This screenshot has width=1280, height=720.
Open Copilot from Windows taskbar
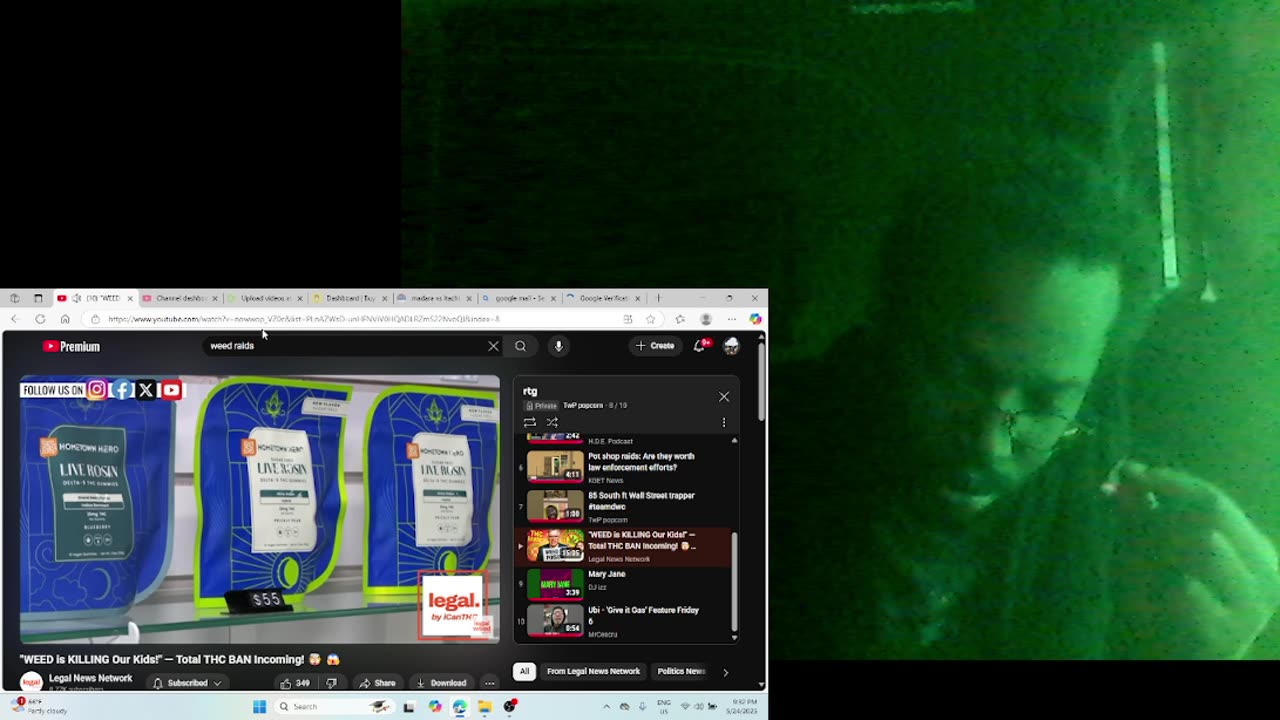point(434,707)
